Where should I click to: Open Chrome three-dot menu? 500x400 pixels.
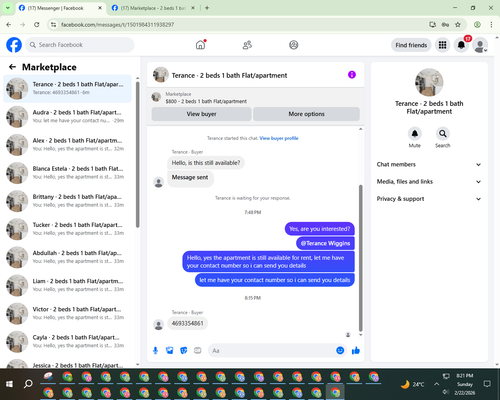click(x=491, y=24)
